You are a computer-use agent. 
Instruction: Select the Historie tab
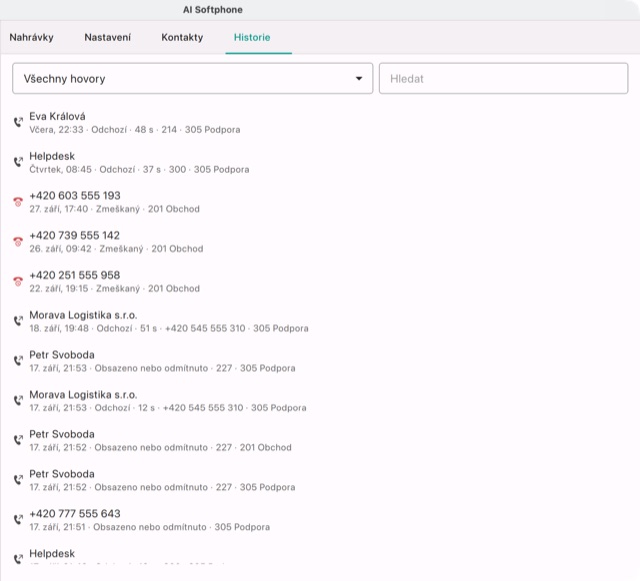pyautogui.click(x=252, y=38)
